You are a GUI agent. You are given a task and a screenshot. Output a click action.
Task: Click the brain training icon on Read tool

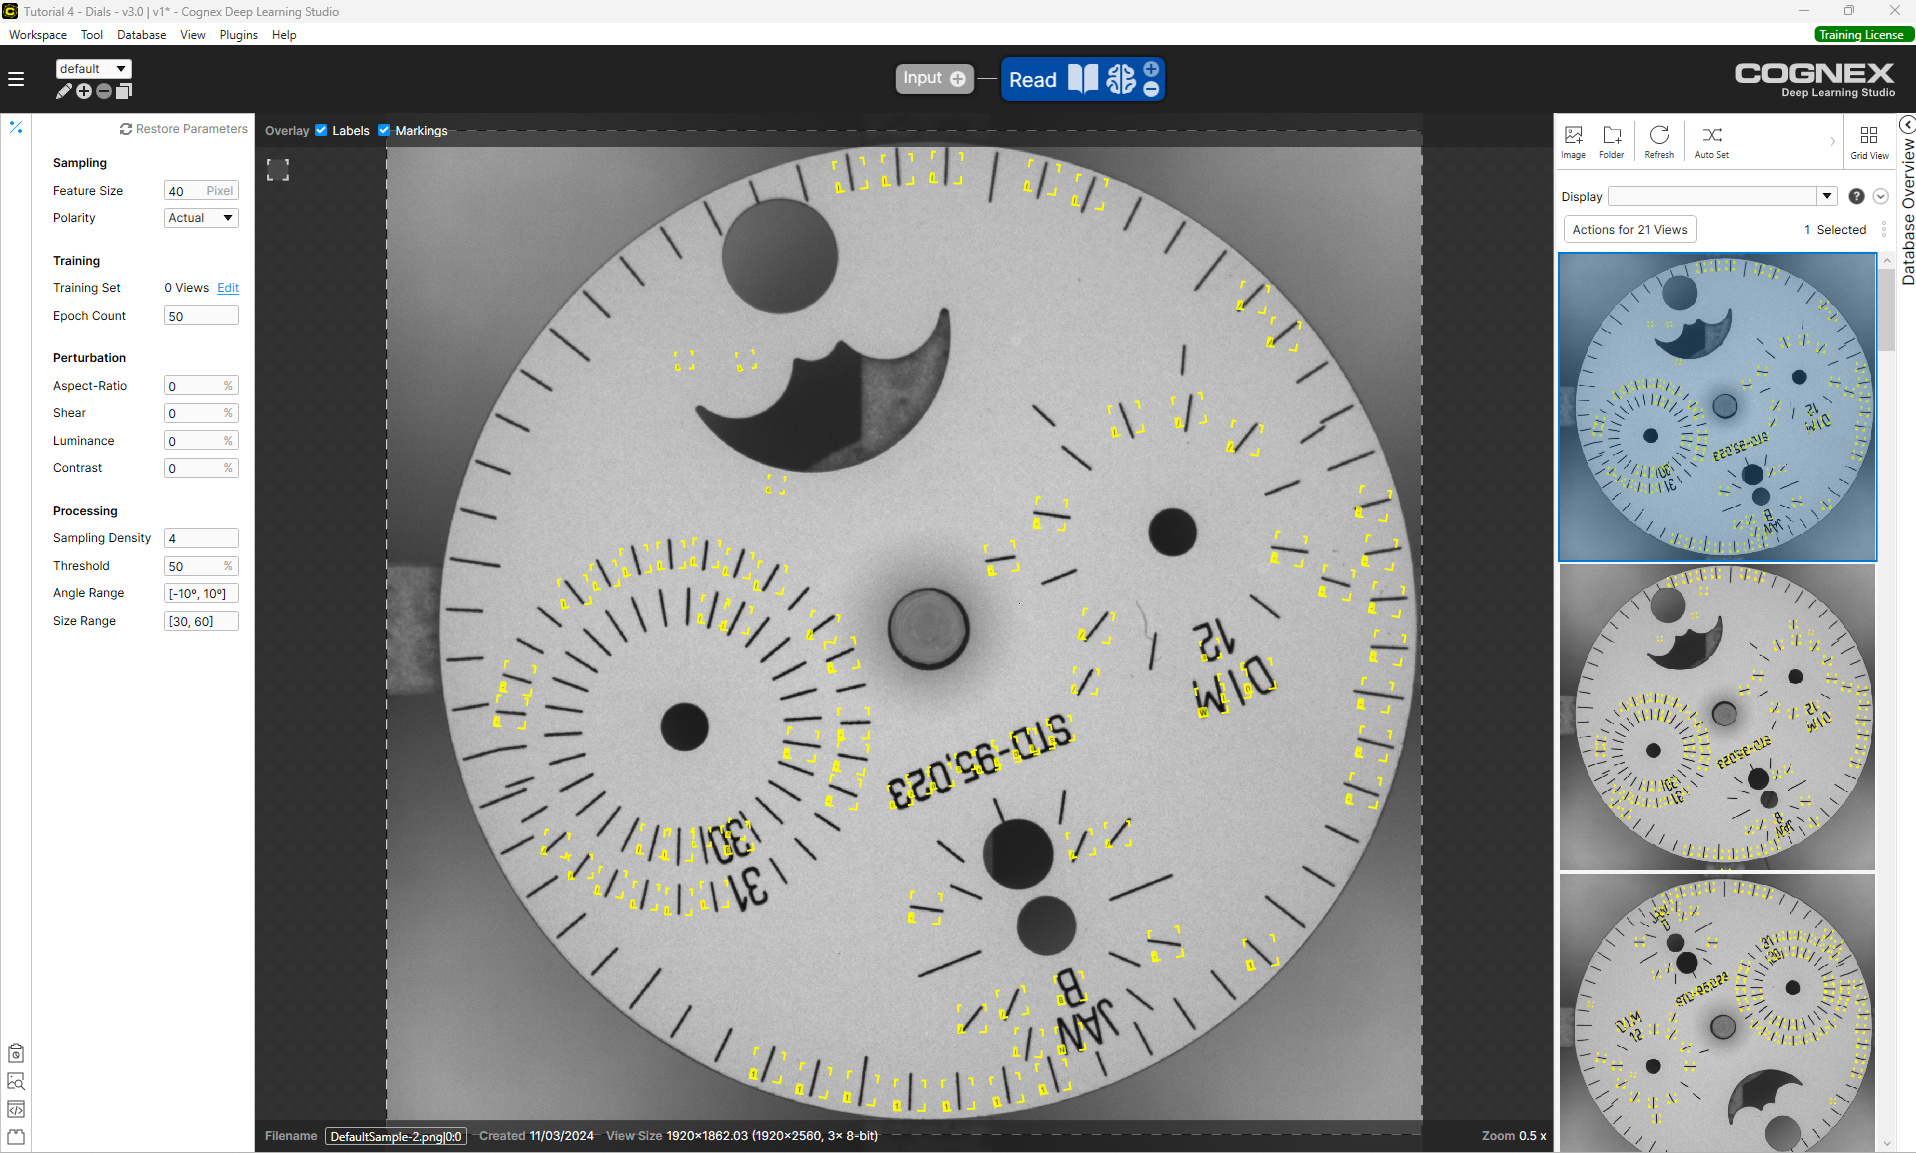pyautogui.click(x=1120, y=79)
